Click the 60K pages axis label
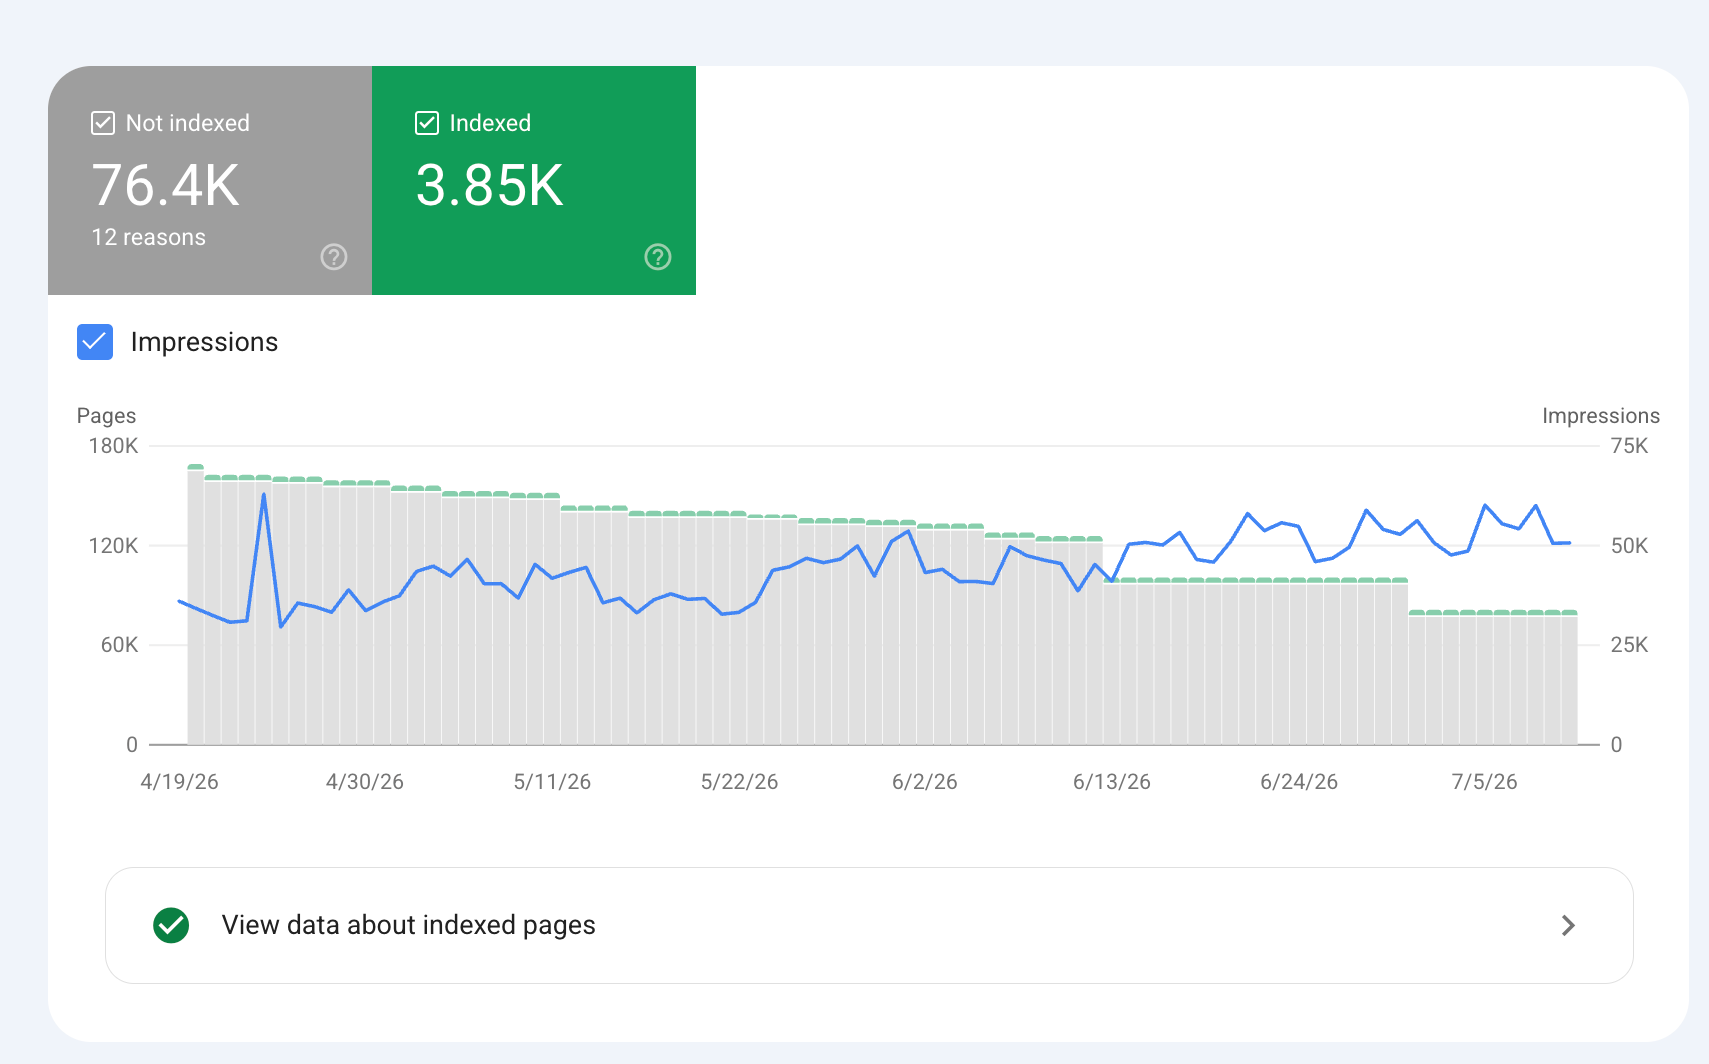This screenshot has height=1064, width=1709. coord(119,645)
